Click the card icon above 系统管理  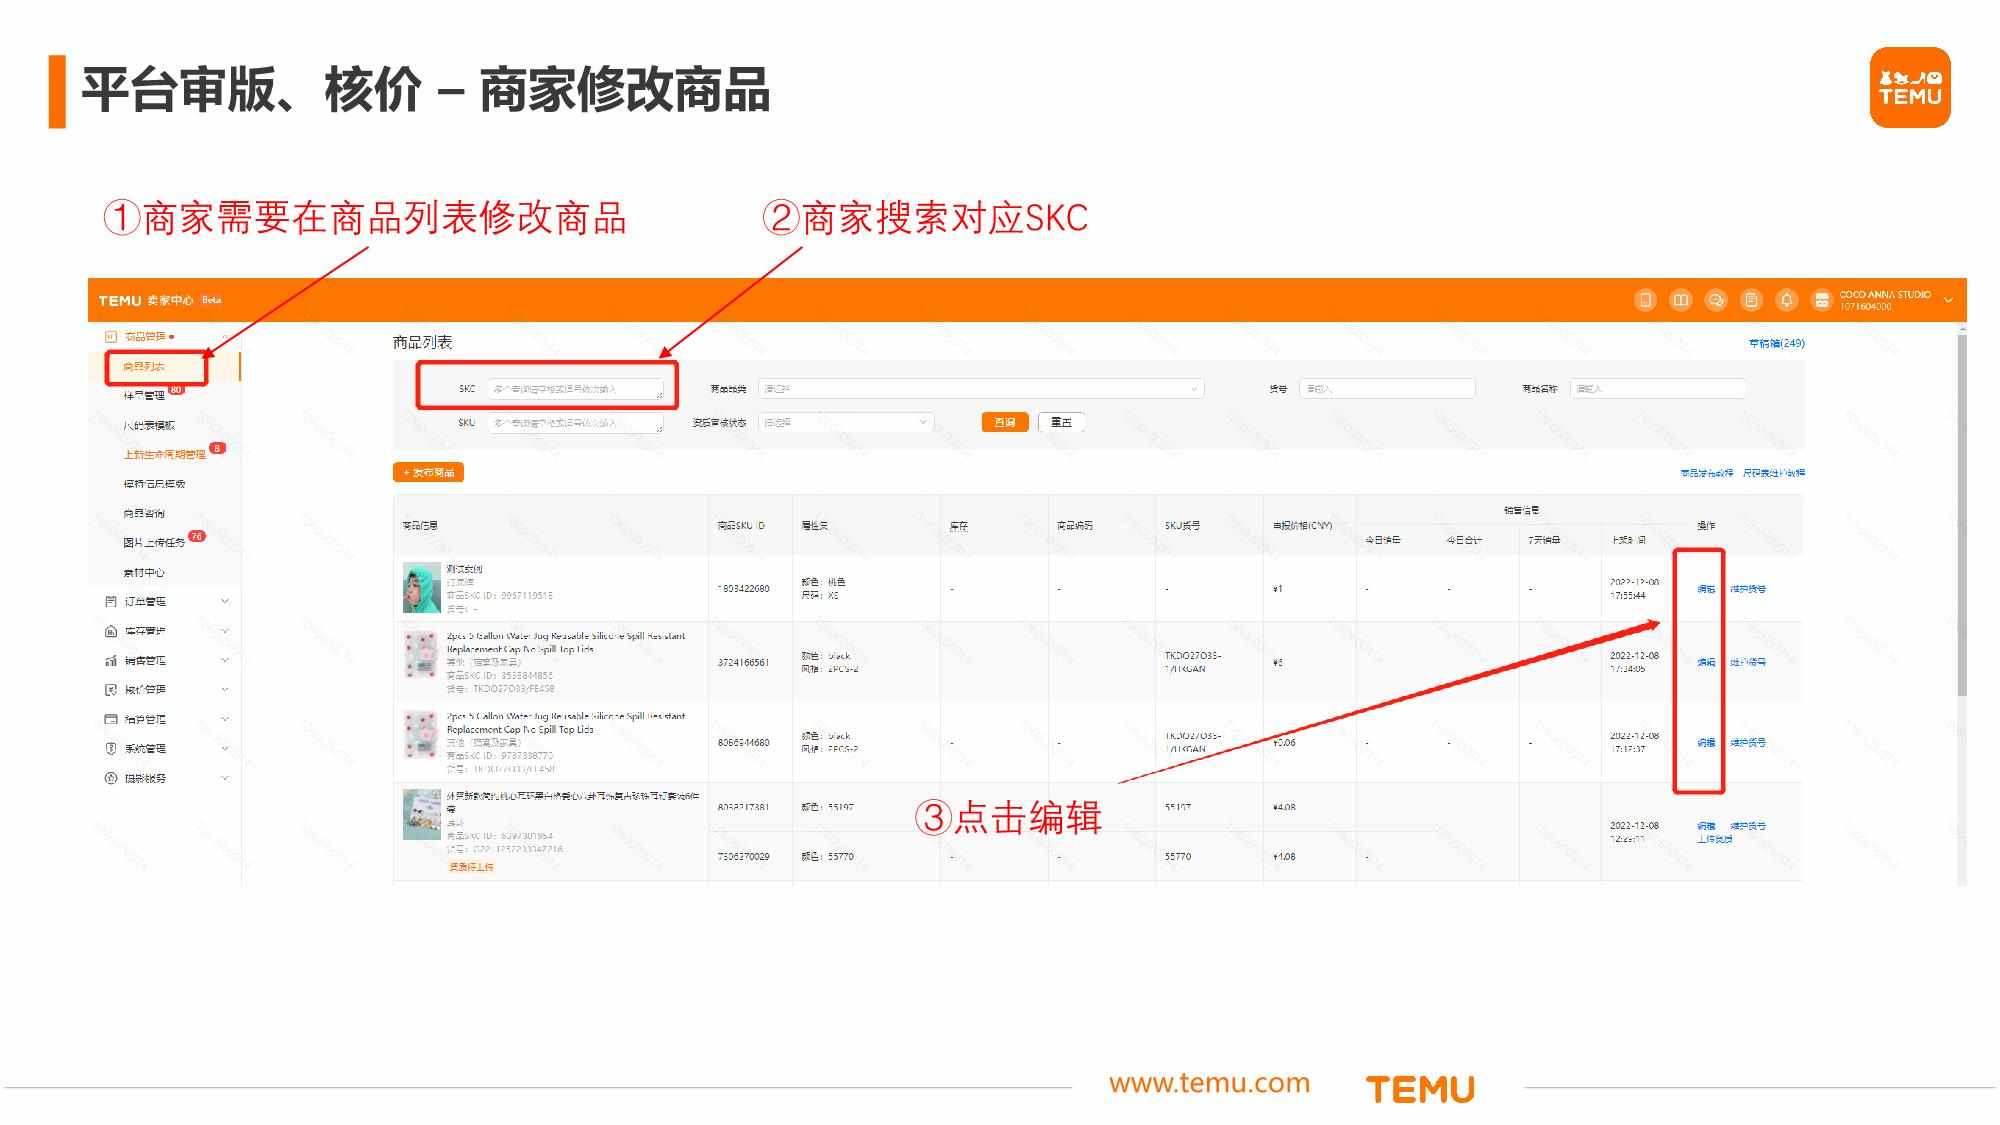coord(111,719)
